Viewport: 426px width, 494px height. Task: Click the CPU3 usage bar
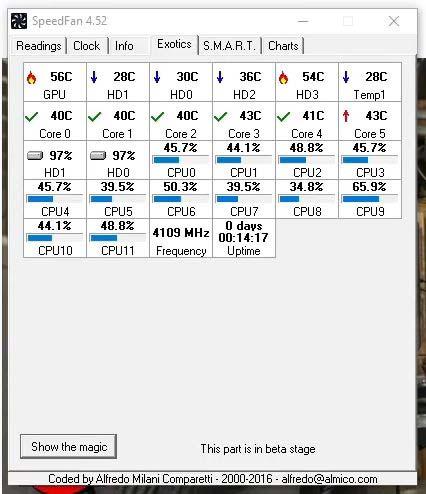pos(370,160)
